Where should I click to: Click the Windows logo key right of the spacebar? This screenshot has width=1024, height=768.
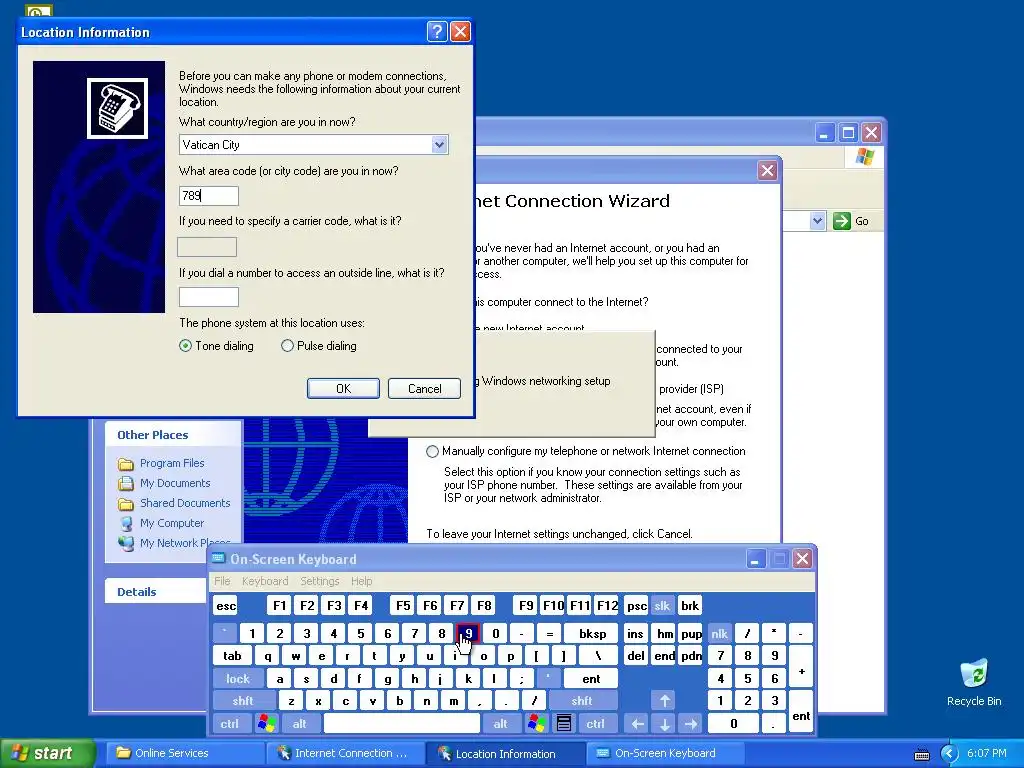click(x=537, y=723)
